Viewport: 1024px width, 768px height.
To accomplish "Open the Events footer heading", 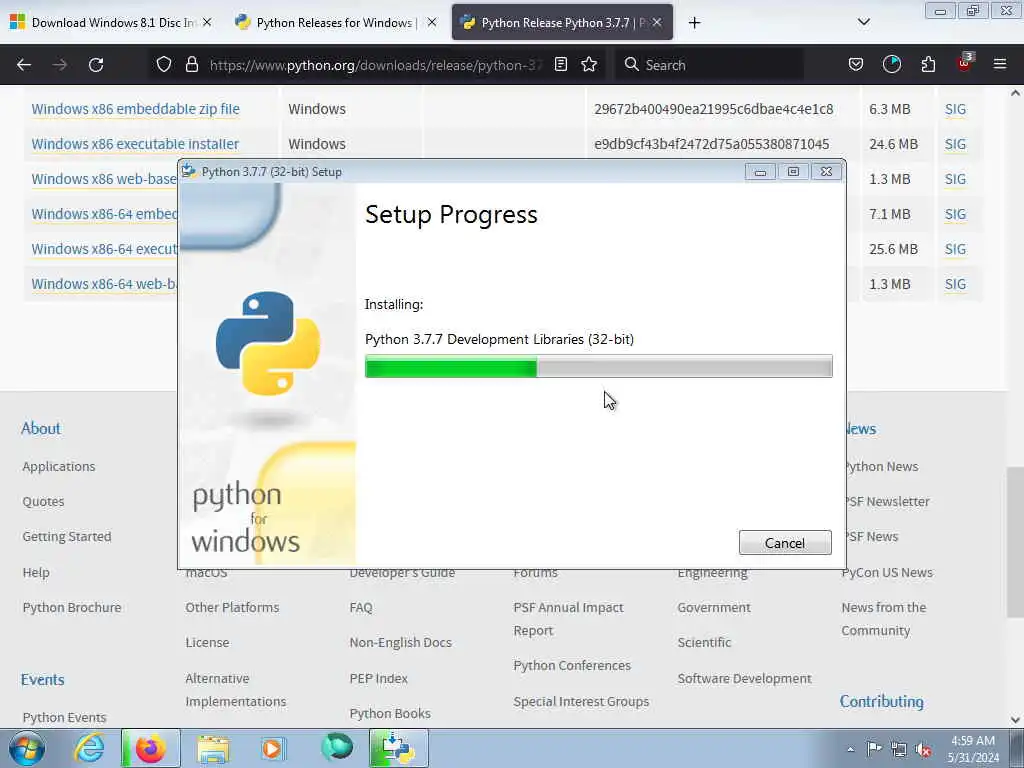I will 42,679.
